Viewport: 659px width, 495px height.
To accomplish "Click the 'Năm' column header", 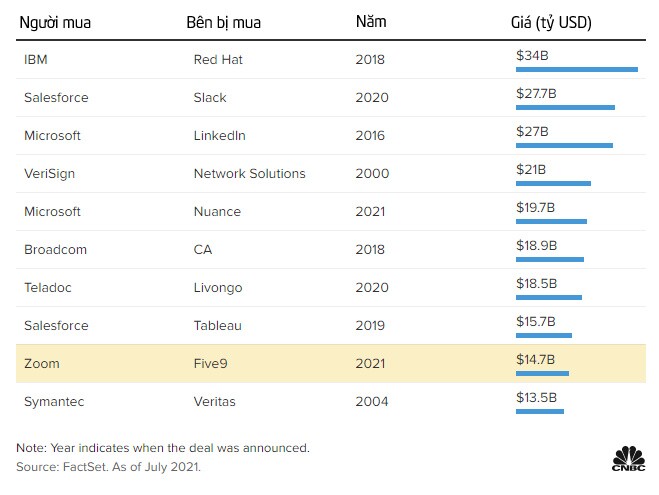I will pos(371,21).
